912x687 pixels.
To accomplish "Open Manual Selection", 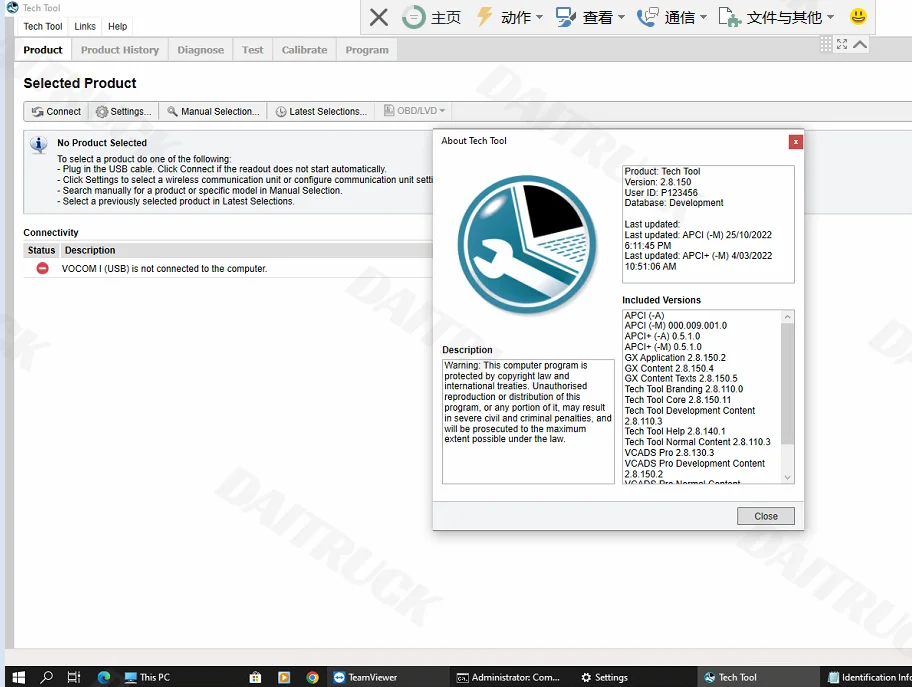I will tap(213, 111).
